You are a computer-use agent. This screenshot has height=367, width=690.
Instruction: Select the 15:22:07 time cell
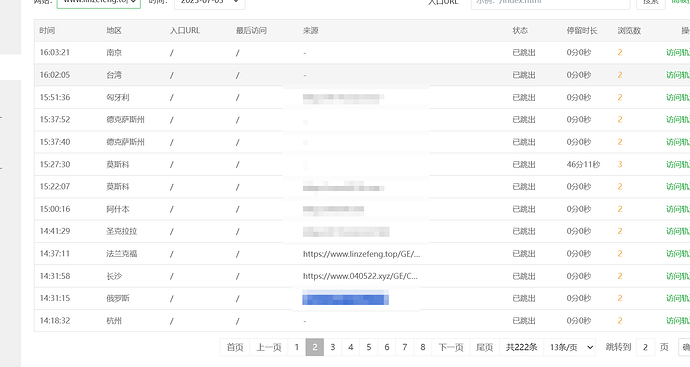click(x=55, y=187)
